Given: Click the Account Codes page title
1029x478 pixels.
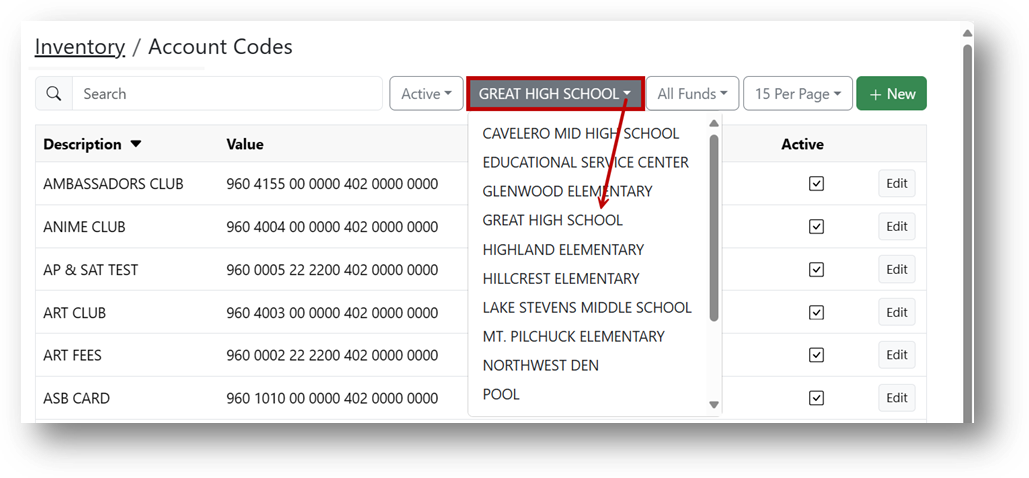Looking at the screenshot, I should pyautogui.click(x=220, y=47).
